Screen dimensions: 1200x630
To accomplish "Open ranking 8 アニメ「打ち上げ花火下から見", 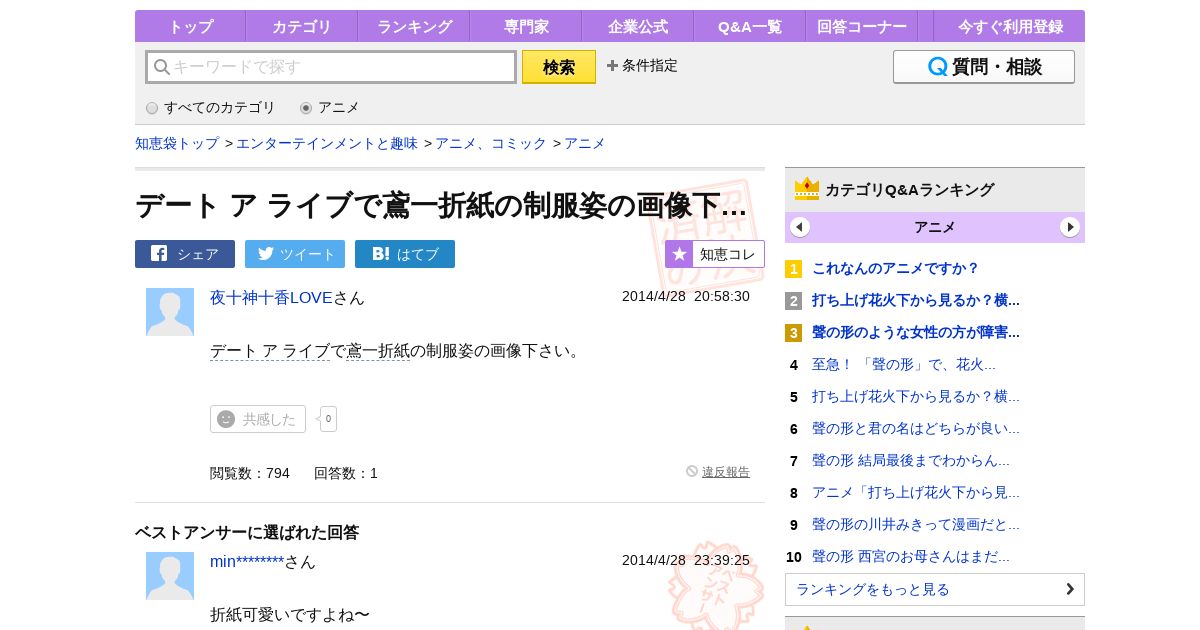I will pos(916,492).
